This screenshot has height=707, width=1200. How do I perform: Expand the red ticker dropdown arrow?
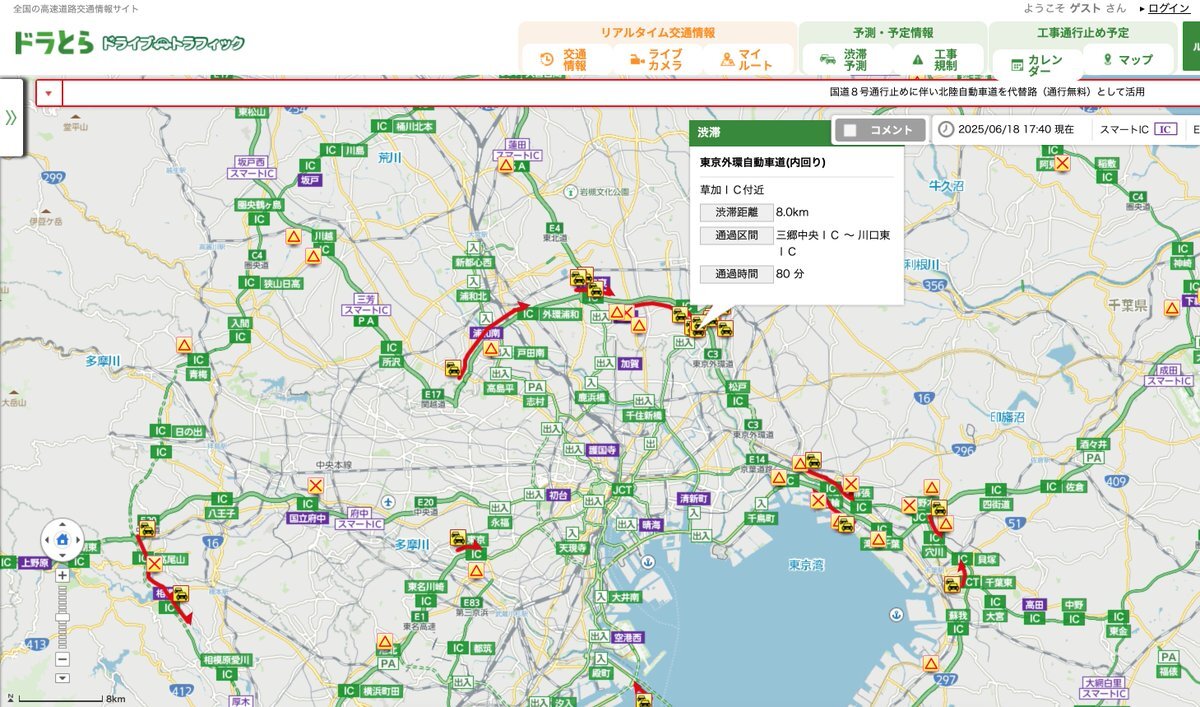coord(48,93)
